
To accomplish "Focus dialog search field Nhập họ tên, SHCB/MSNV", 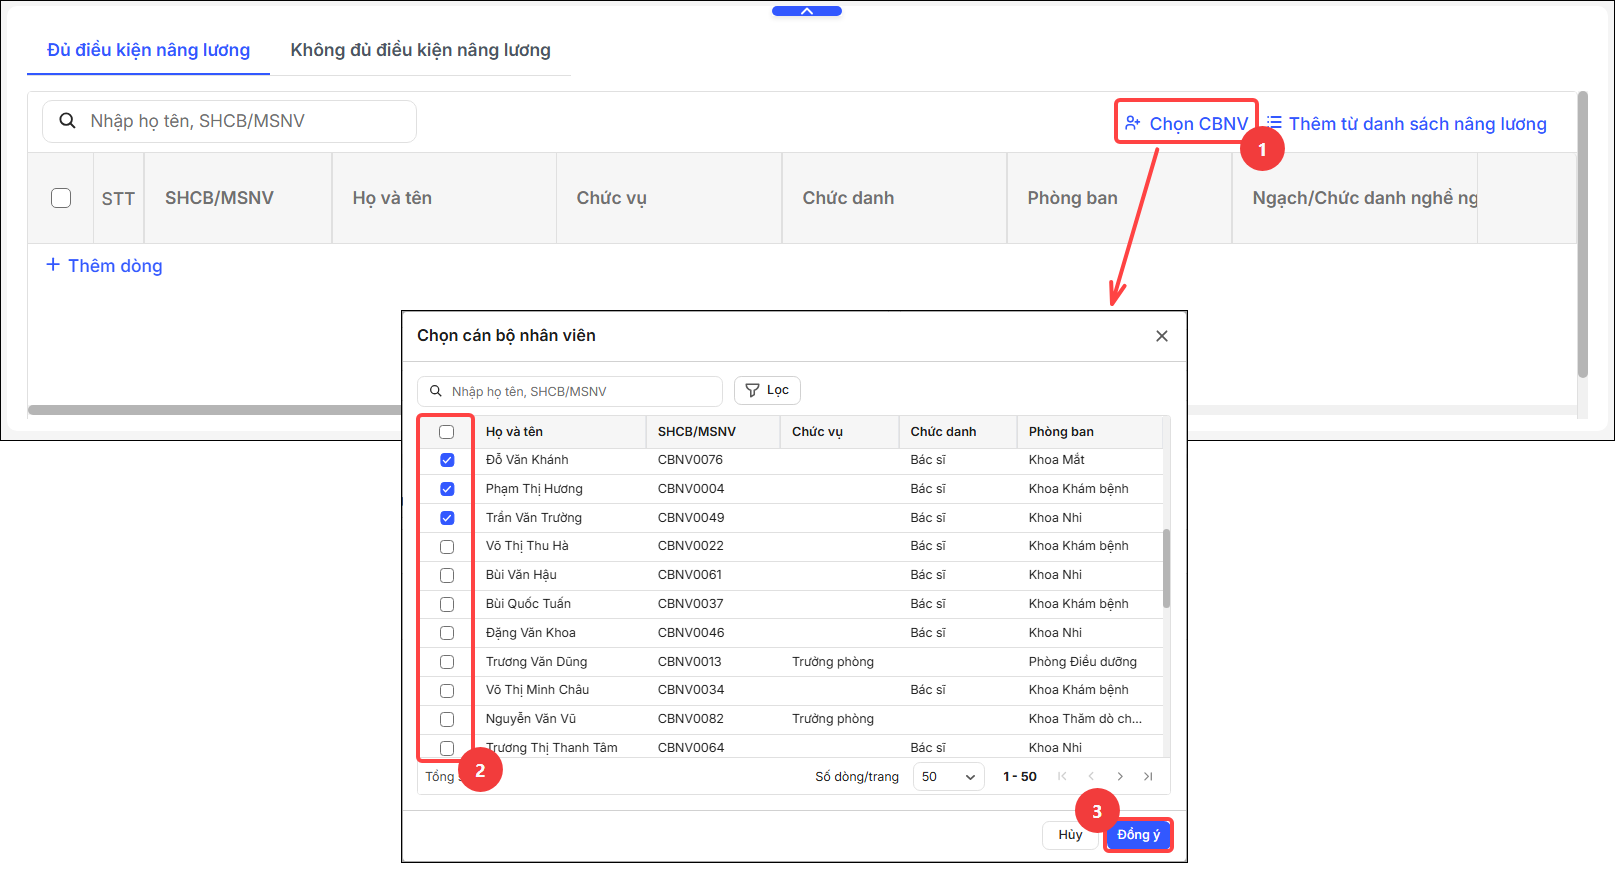I will click(x=570, y=391).
